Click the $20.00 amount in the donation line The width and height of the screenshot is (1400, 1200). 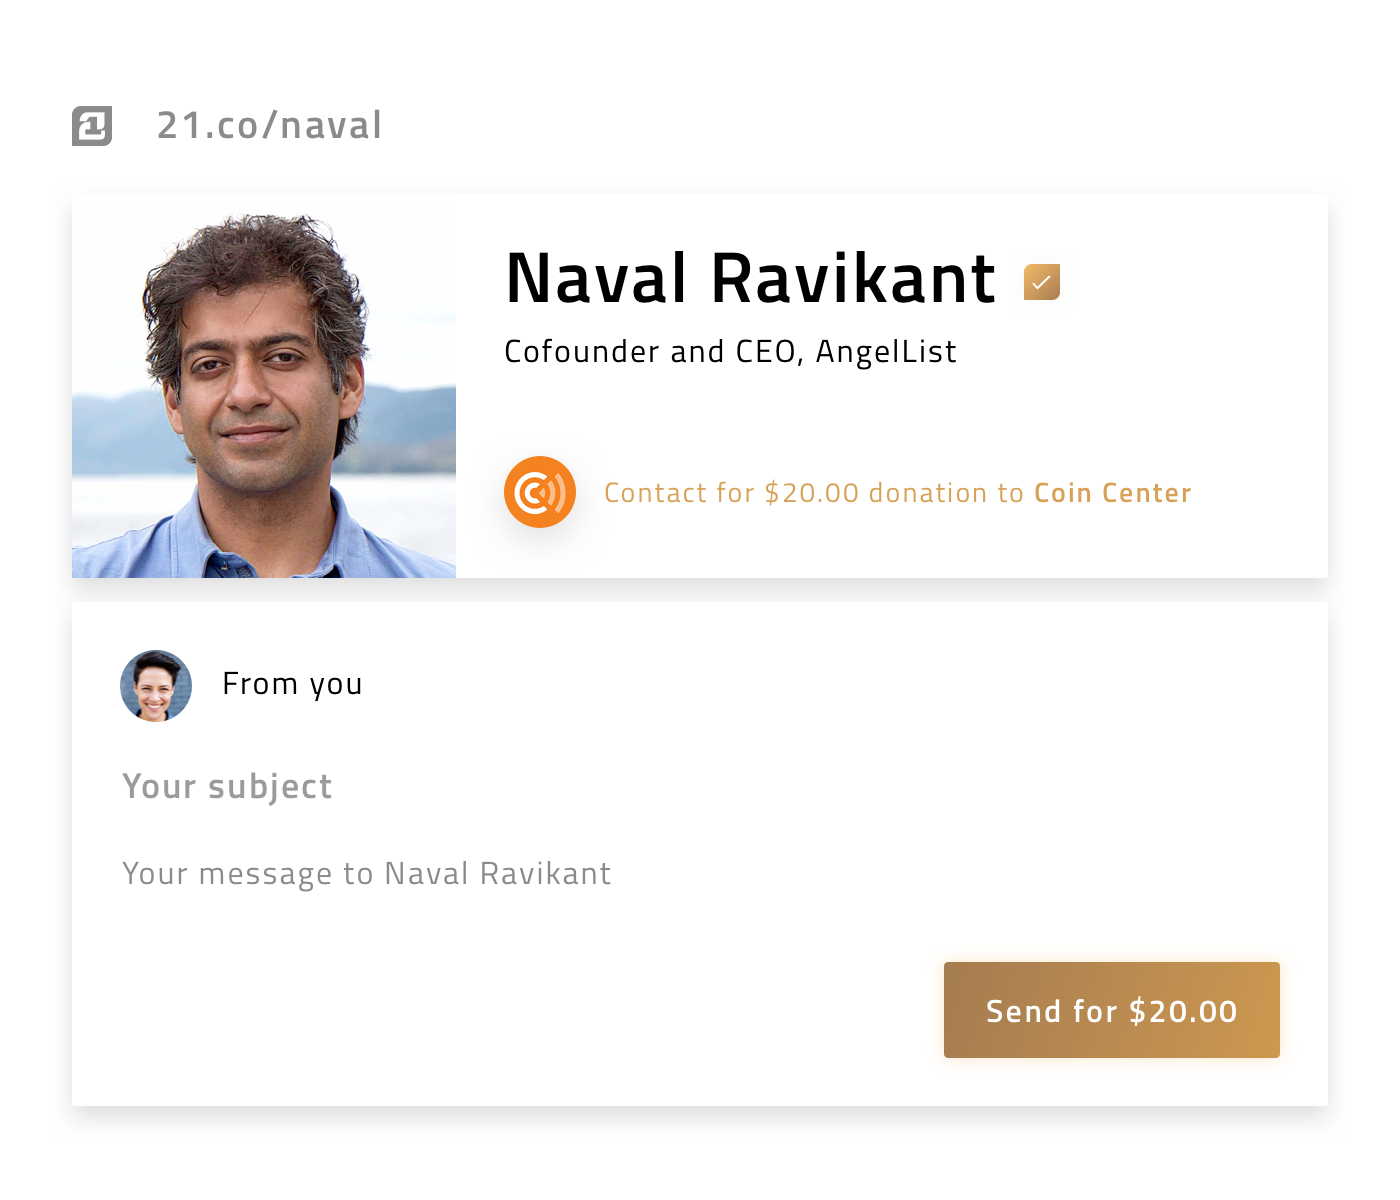point(812,493)
